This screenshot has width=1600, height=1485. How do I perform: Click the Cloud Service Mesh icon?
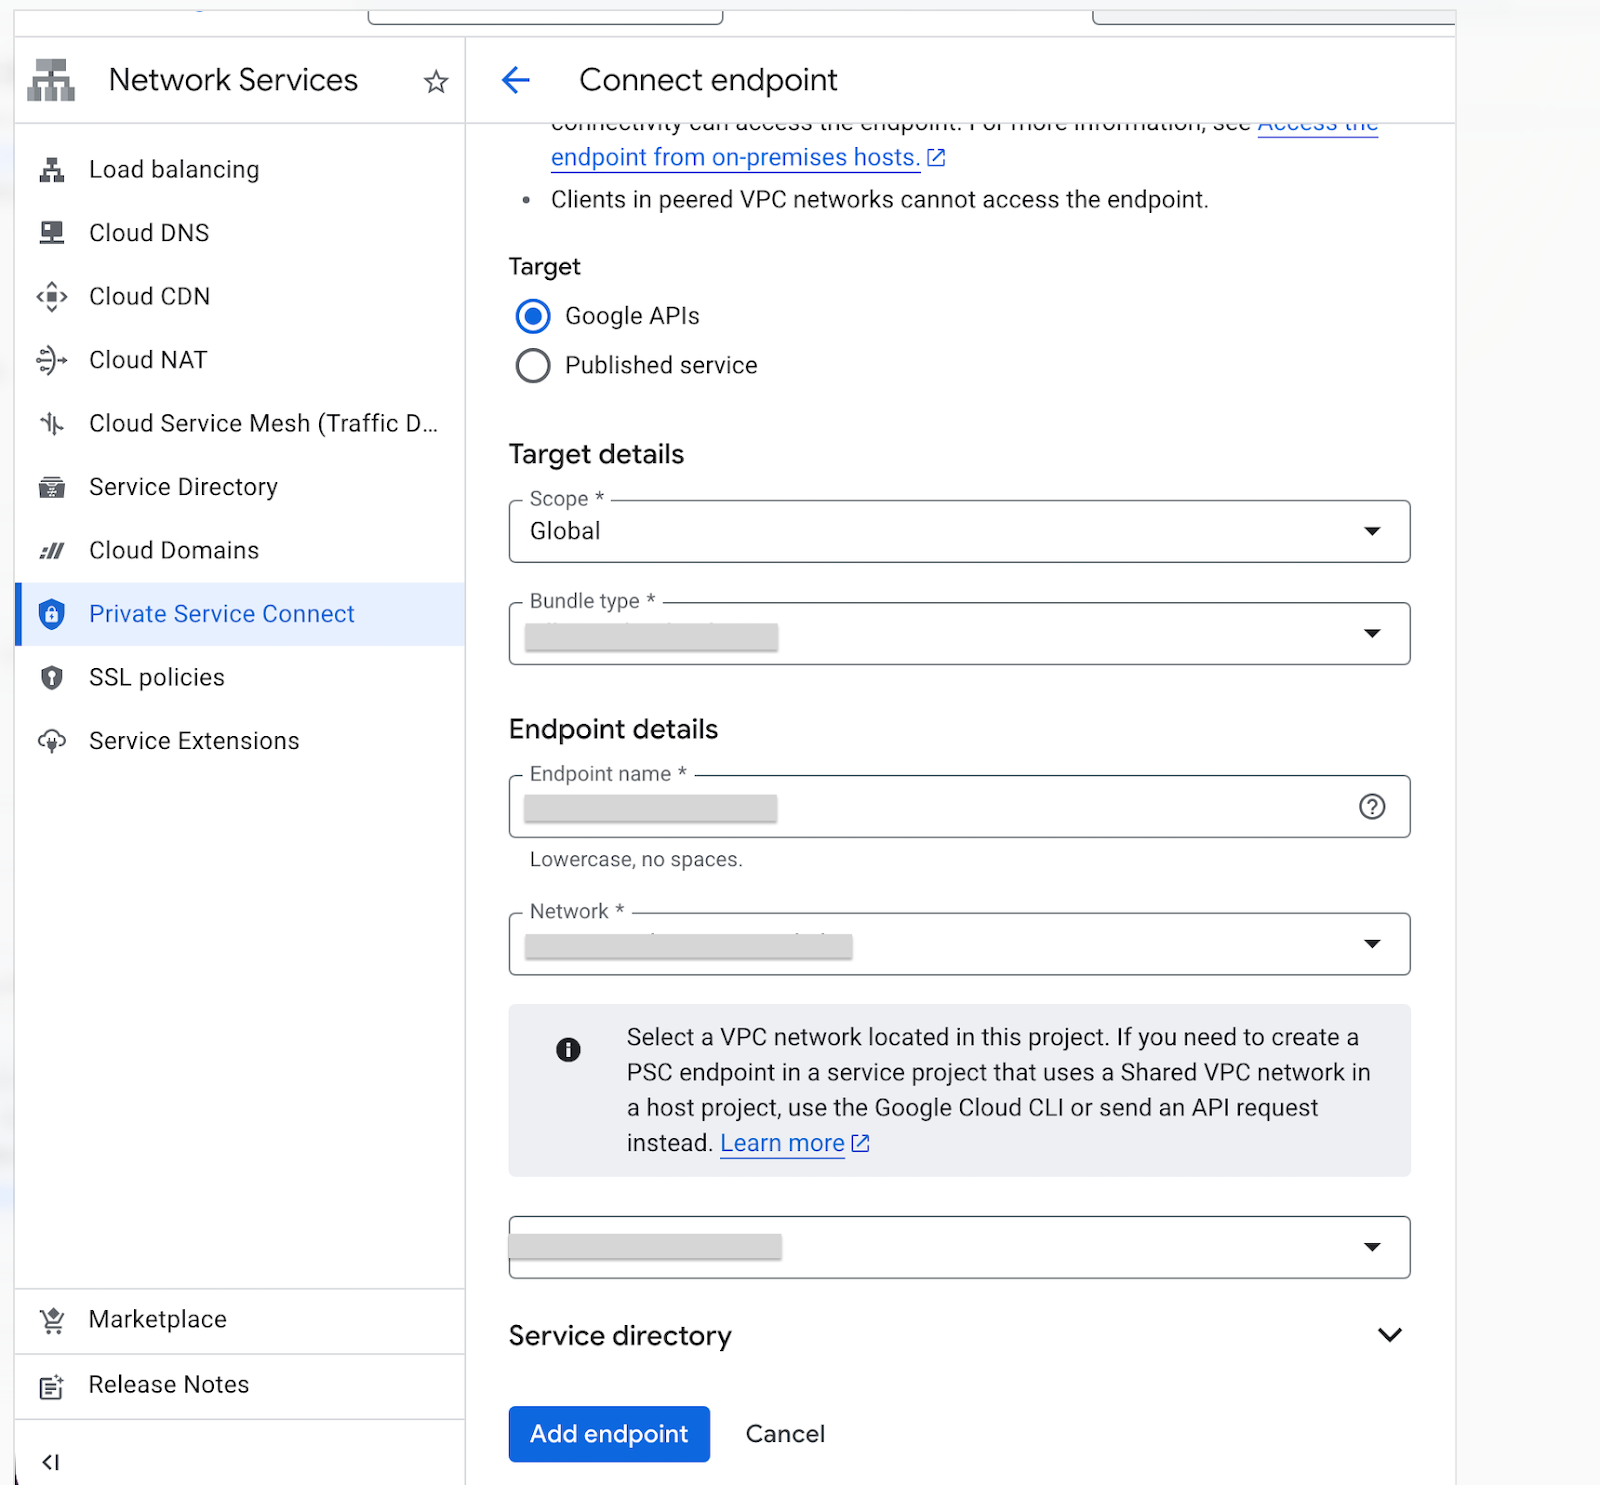click(x=52, y=424)
